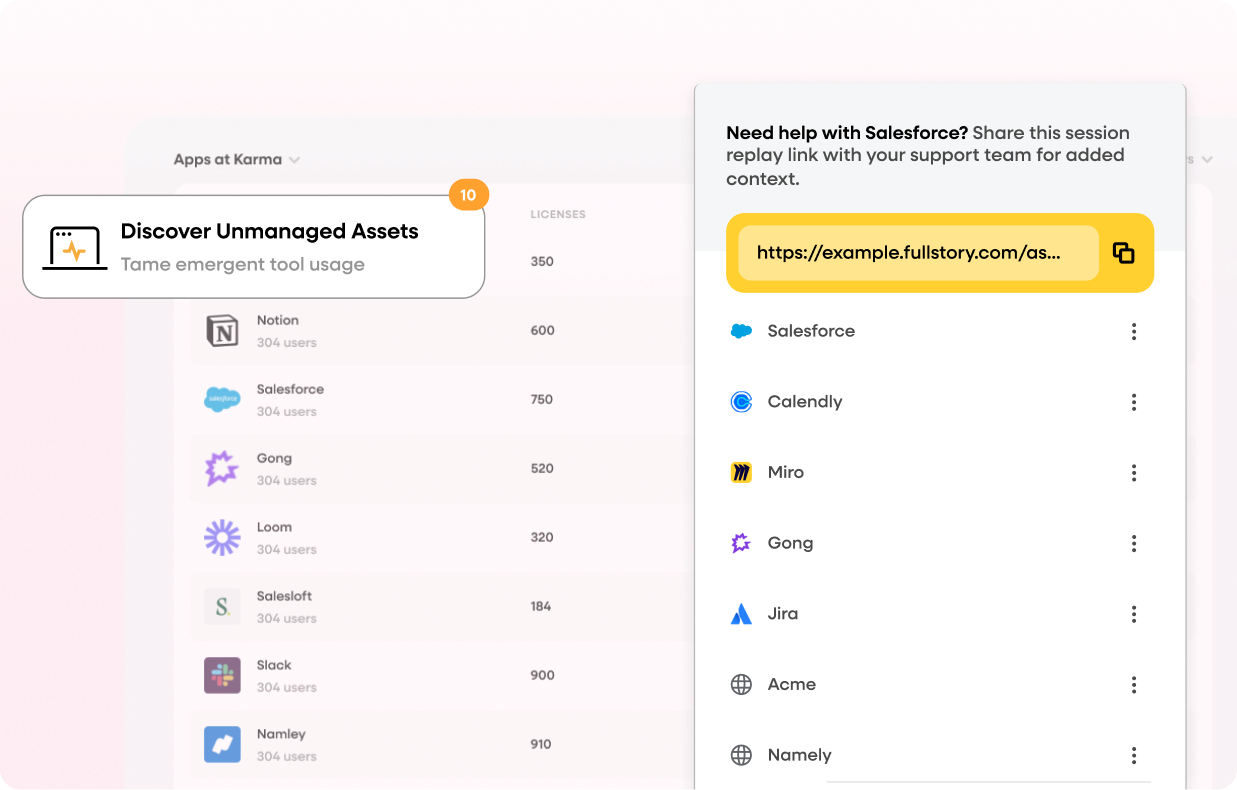The image size is (1237, 790).
Task: Expand the Apps at Karma dropdown
Action: [x=237, y=159]
